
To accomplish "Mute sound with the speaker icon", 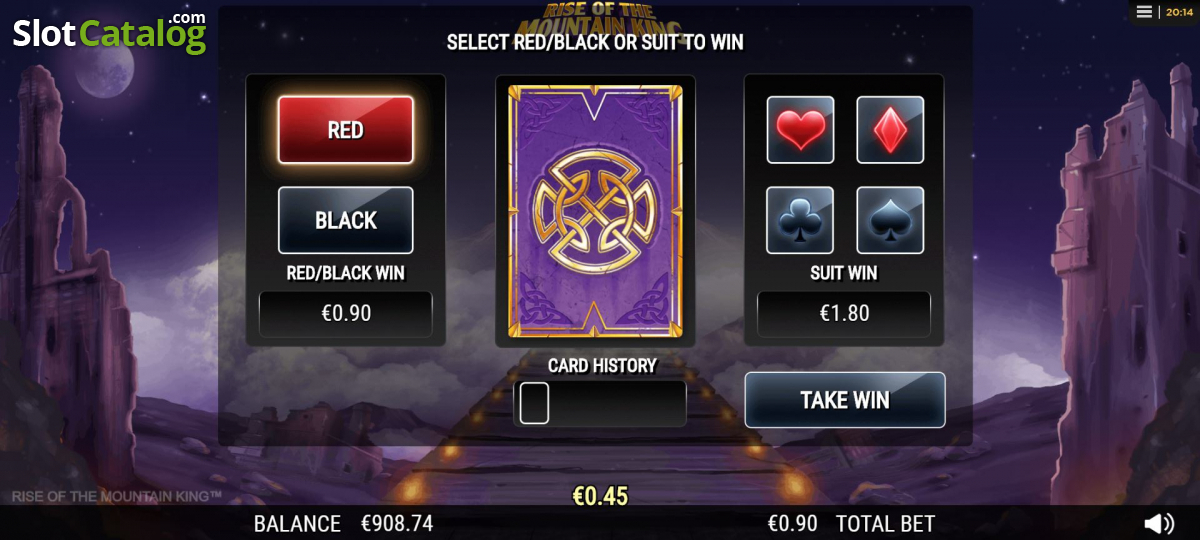I will (1159, 523).
